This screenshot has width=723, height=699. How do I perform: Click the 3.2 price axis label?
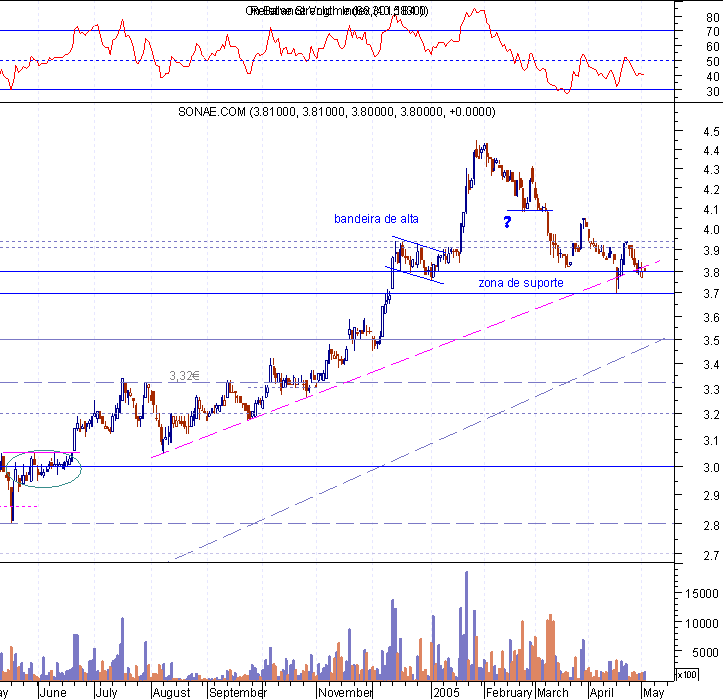tap(711, 415)
